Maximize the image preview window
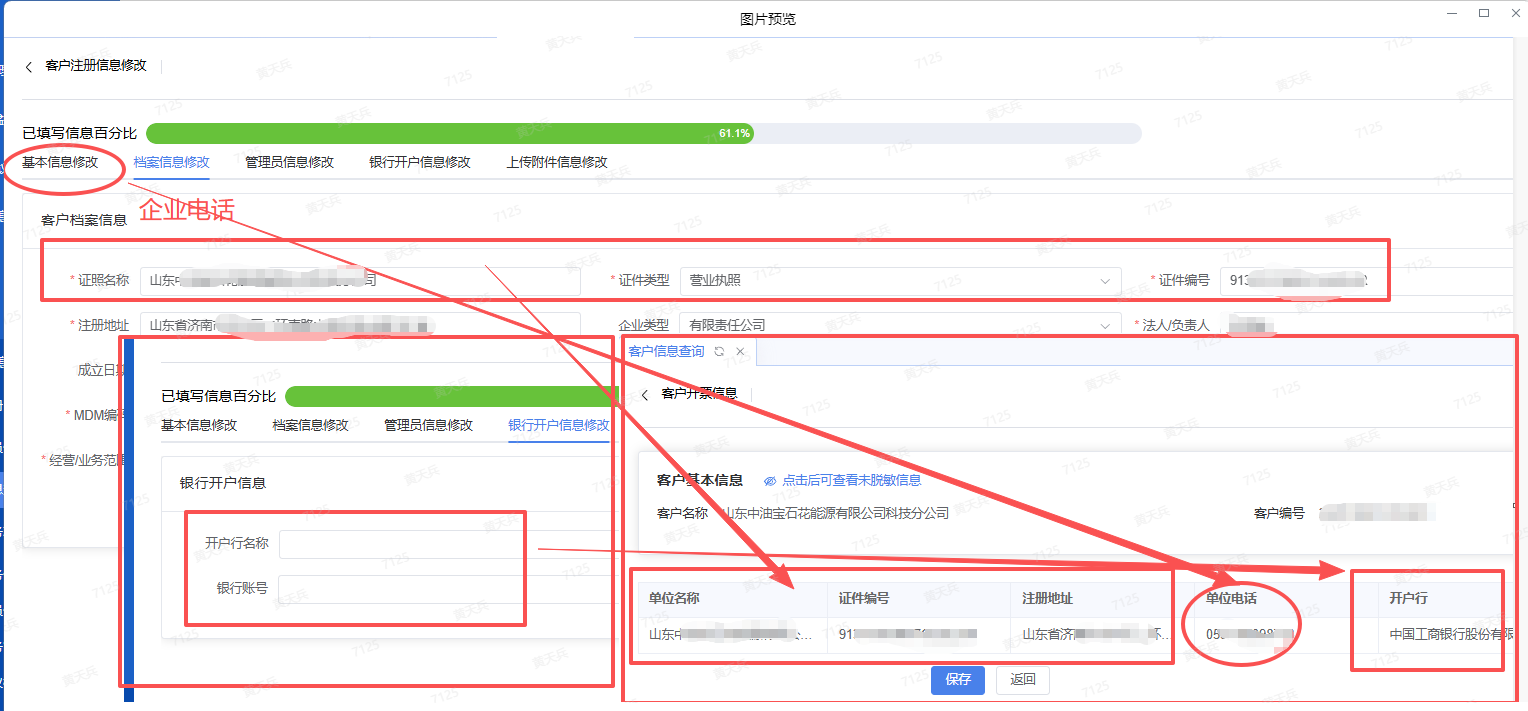This screenshot has width=1528, height=711. [1484, 13]
